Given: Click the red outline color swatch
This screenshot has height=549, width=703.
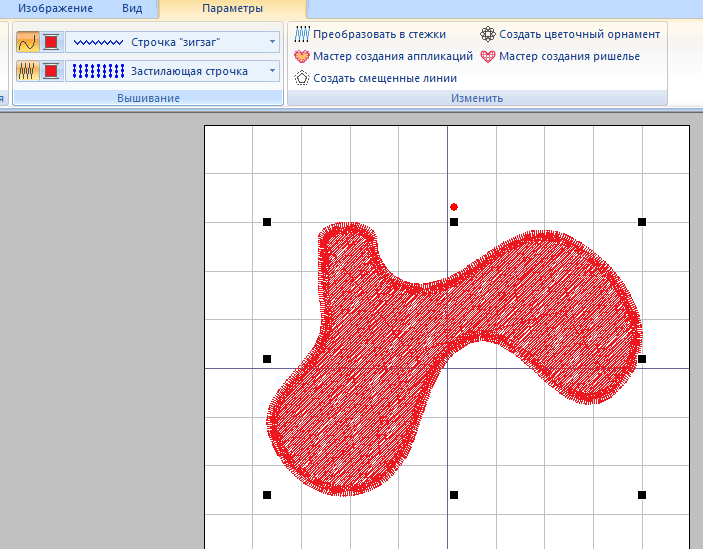Looking at the screenshot, I should click(51, 43).
